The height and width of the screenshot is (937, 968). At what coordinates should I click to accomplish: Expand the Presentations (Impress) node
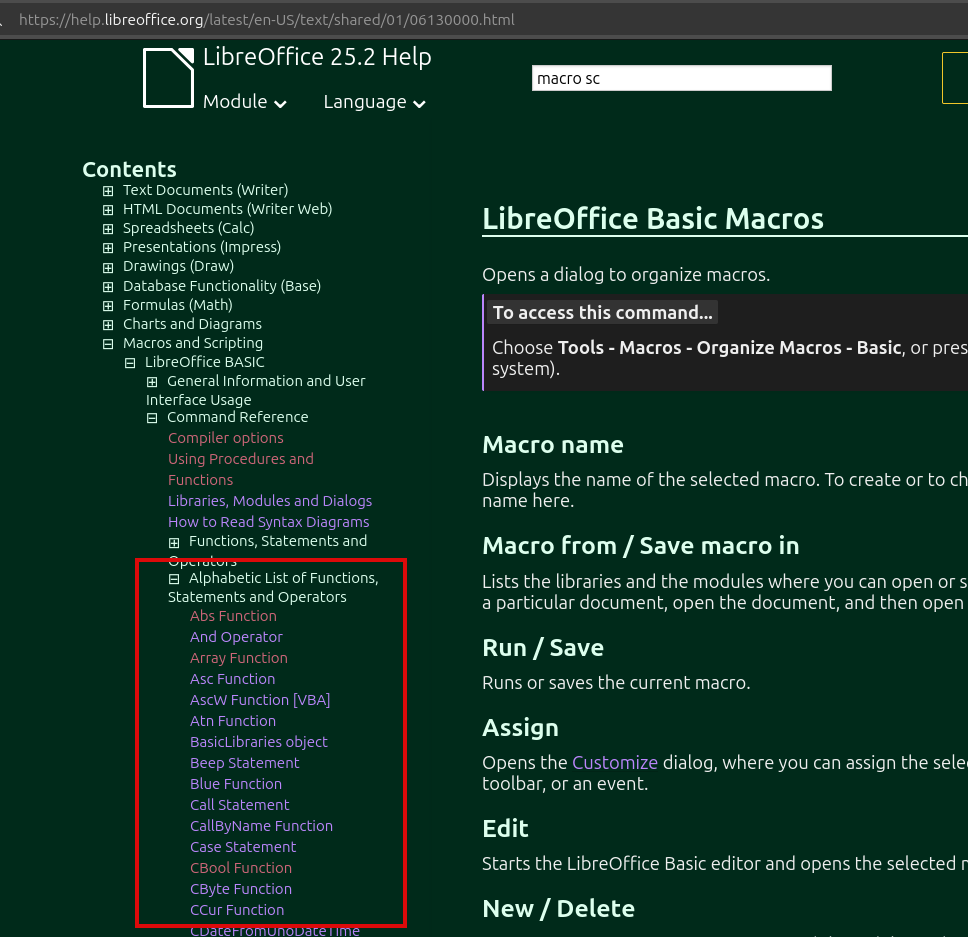pyautogui.click(x=108, y=248)
